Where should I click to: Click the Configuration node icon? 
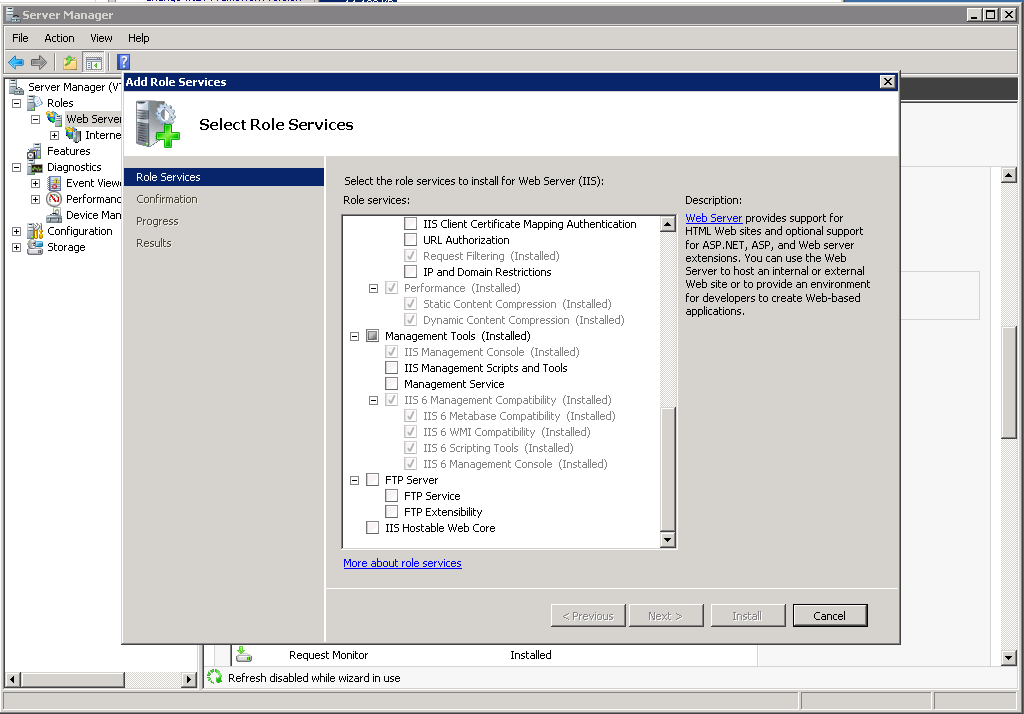tap(35, 231)
